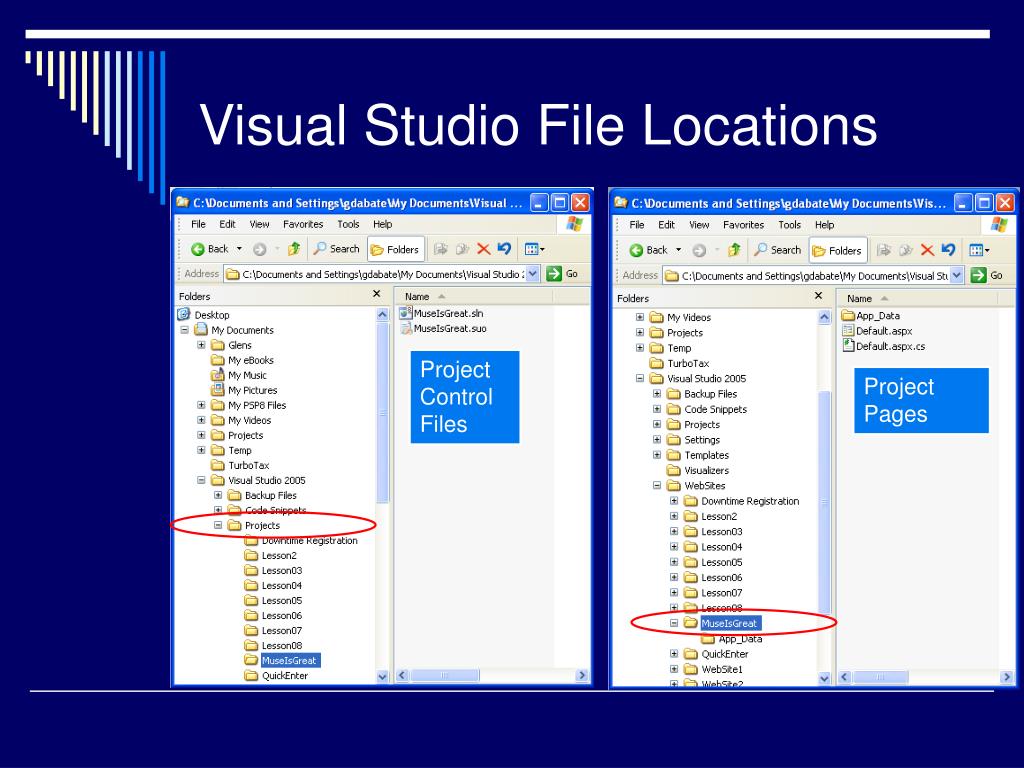Select Lesson04 in the MuseIsGreat.sln window tree
Viewport: 1024px width, 768px height.
(x=281, y=585)
